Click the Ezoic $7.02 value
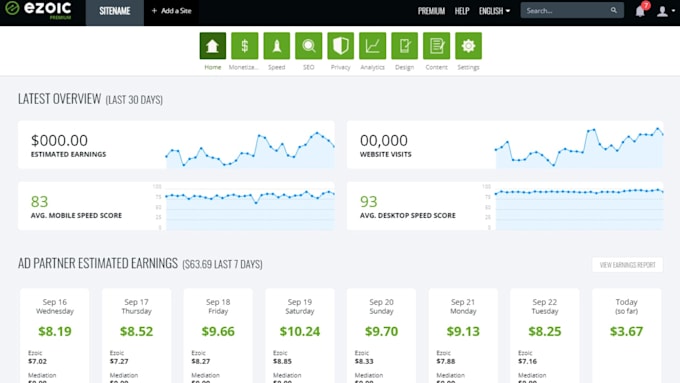Image resolution: width=680 pixels, height=383 pixels. tap(37, 361)
